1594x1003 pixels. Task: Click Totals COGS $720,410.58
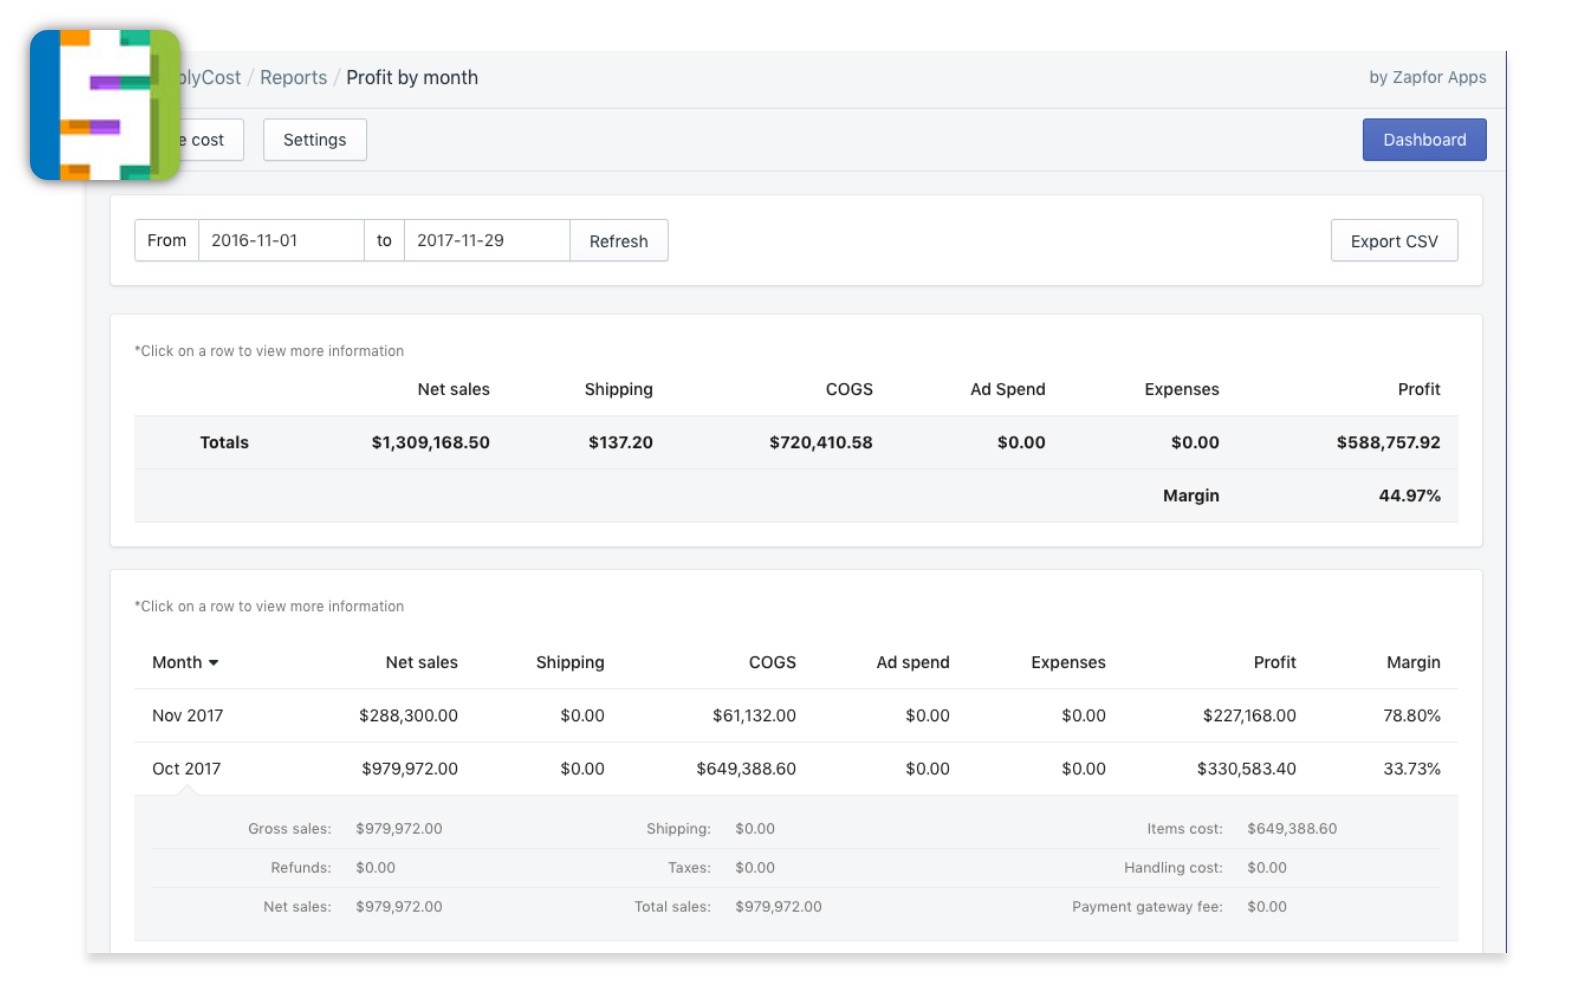pos(820,443)
